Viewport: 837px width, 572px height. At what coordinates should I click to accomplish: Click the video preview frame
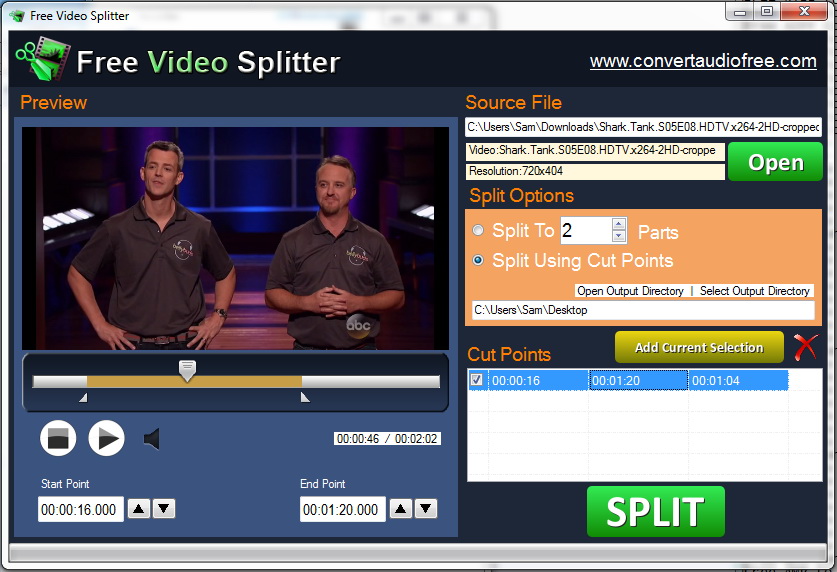(x=235, y=238)
